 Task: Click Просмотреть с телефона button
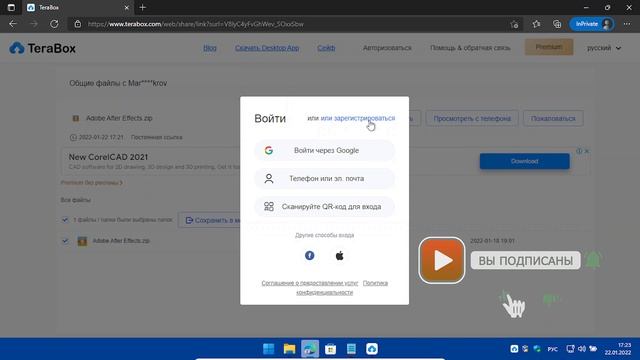[472, 118]
